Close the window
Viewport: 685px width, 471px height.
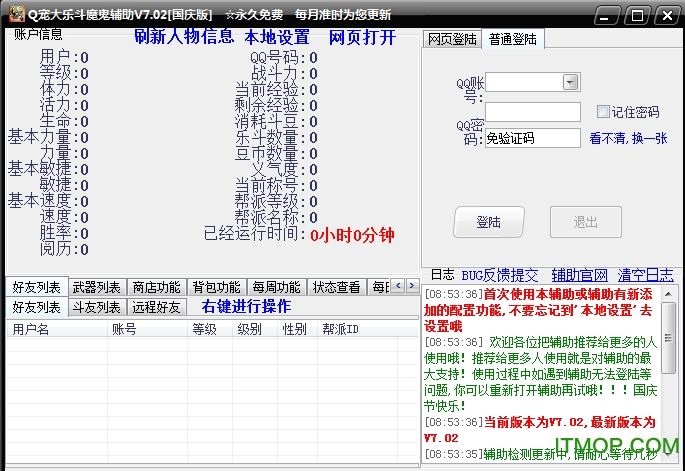coord(668,16)
